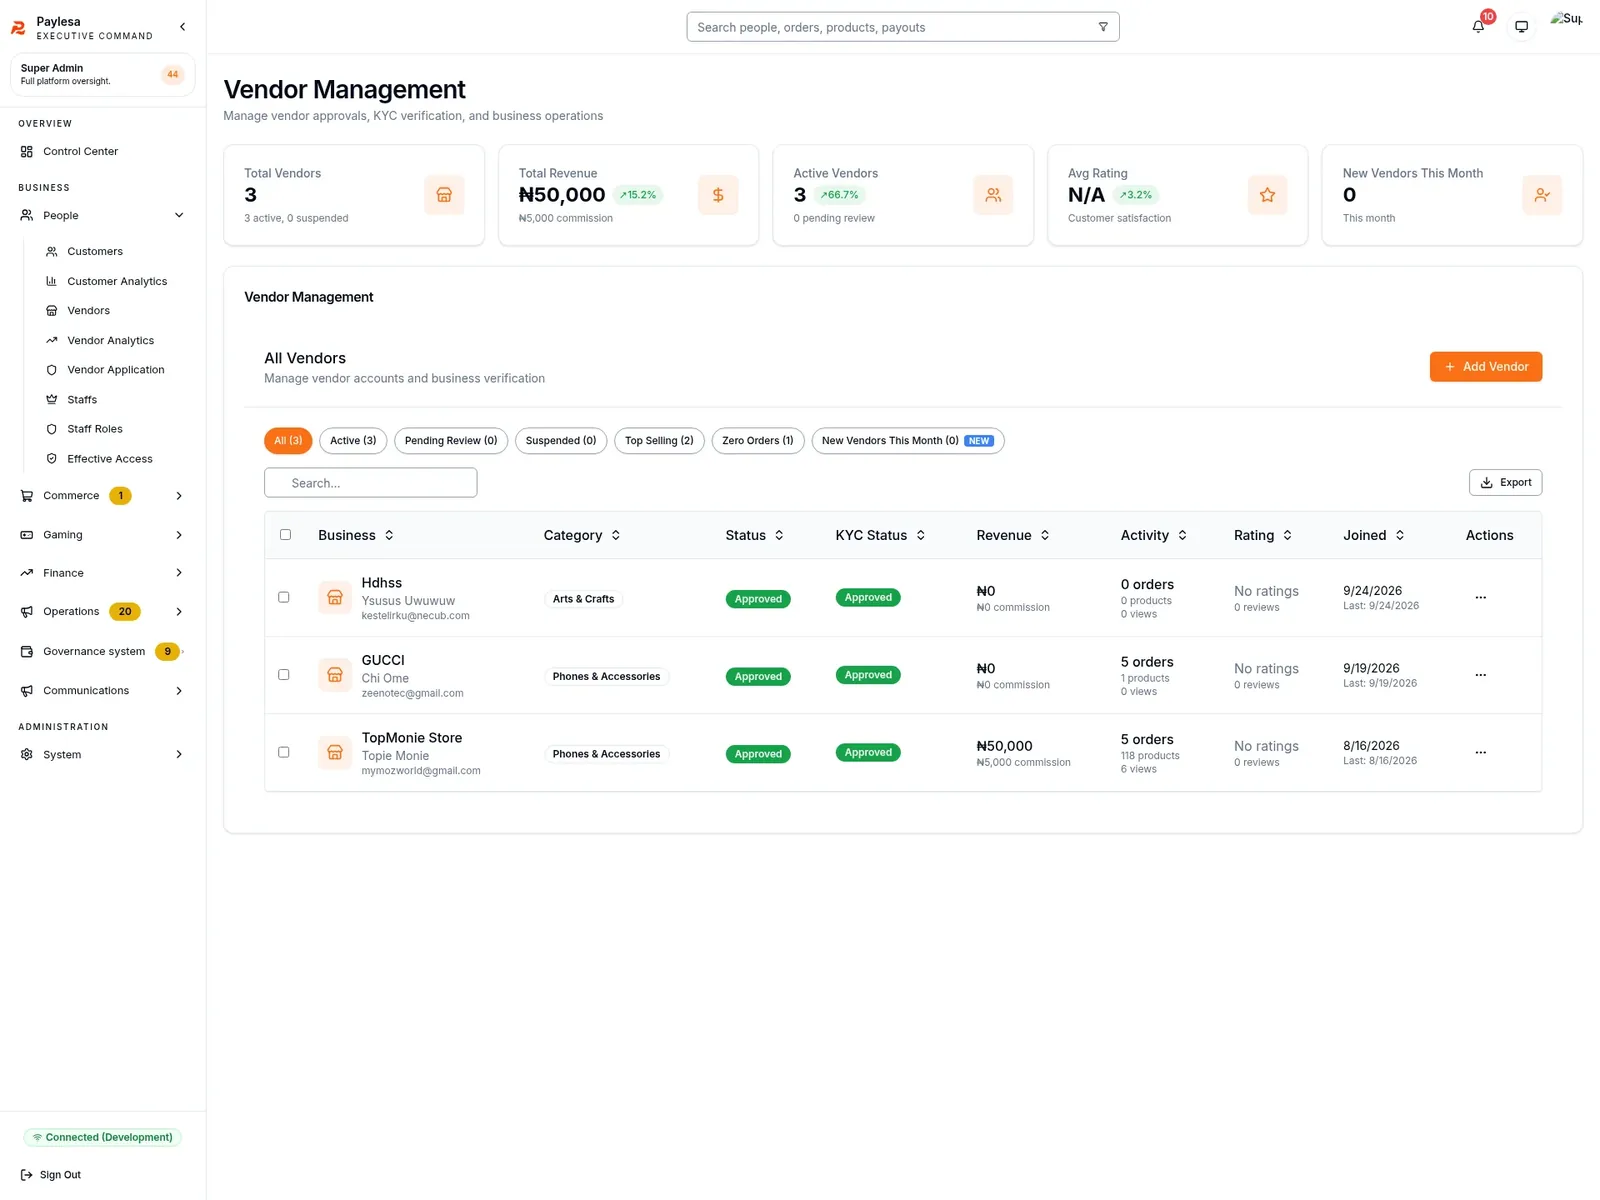Click the New Vendors This Month icon
The height and width of the screenshot is (1200, 1600).
[x=1542, y=195]
